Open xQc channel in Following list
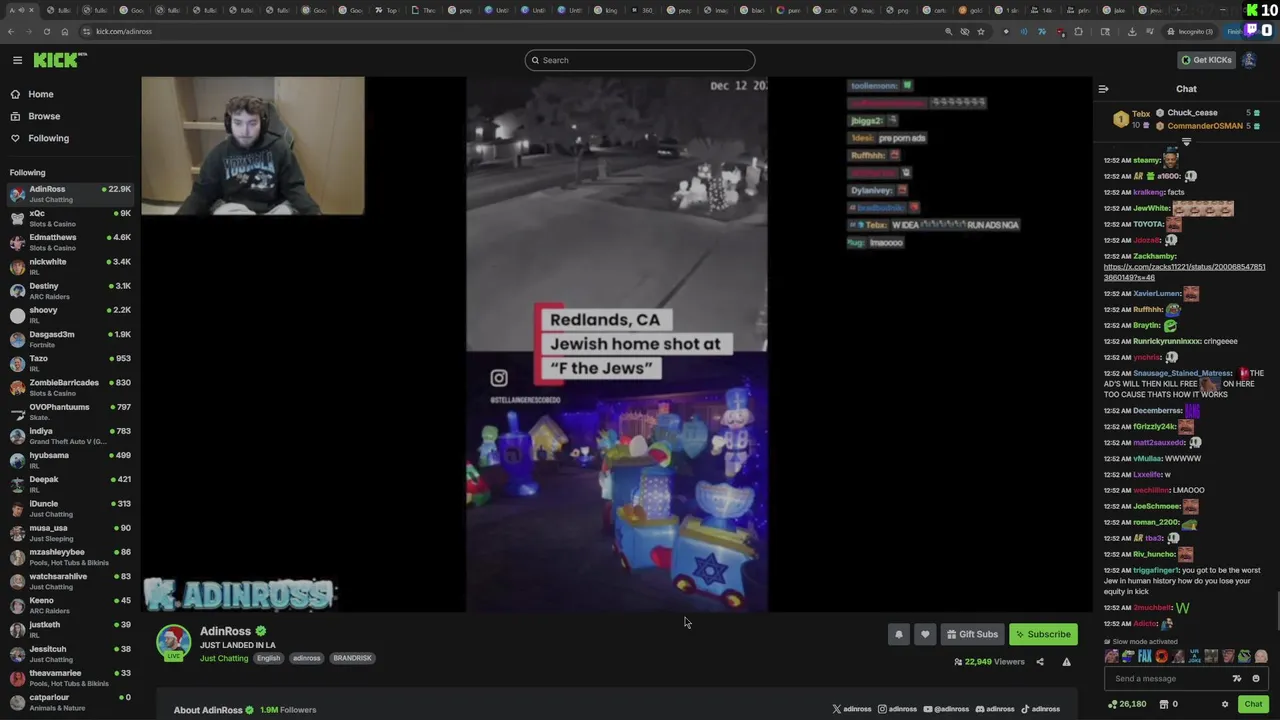 [x=70, y=218]
